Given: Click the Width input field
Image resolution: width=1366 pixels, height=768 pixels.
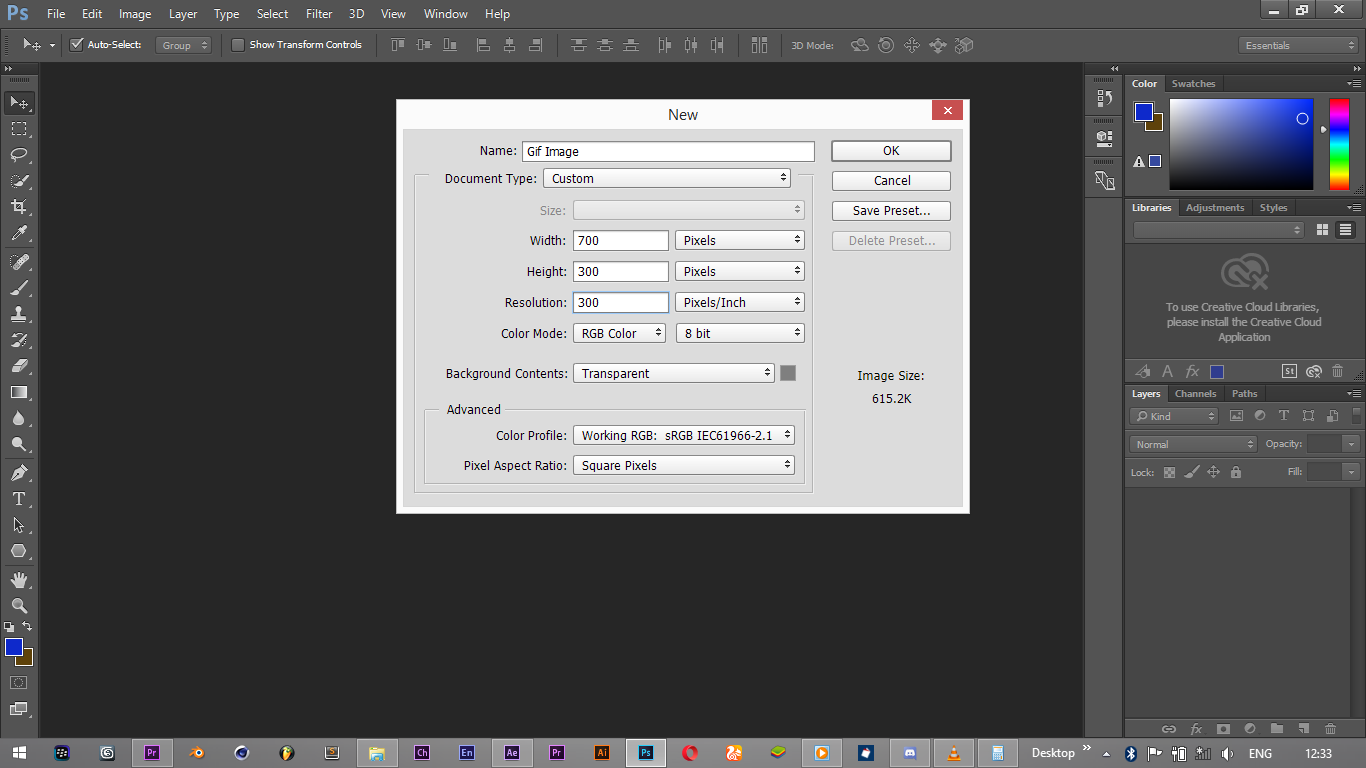Looking at the screenshot, I should tap(620, 240).
